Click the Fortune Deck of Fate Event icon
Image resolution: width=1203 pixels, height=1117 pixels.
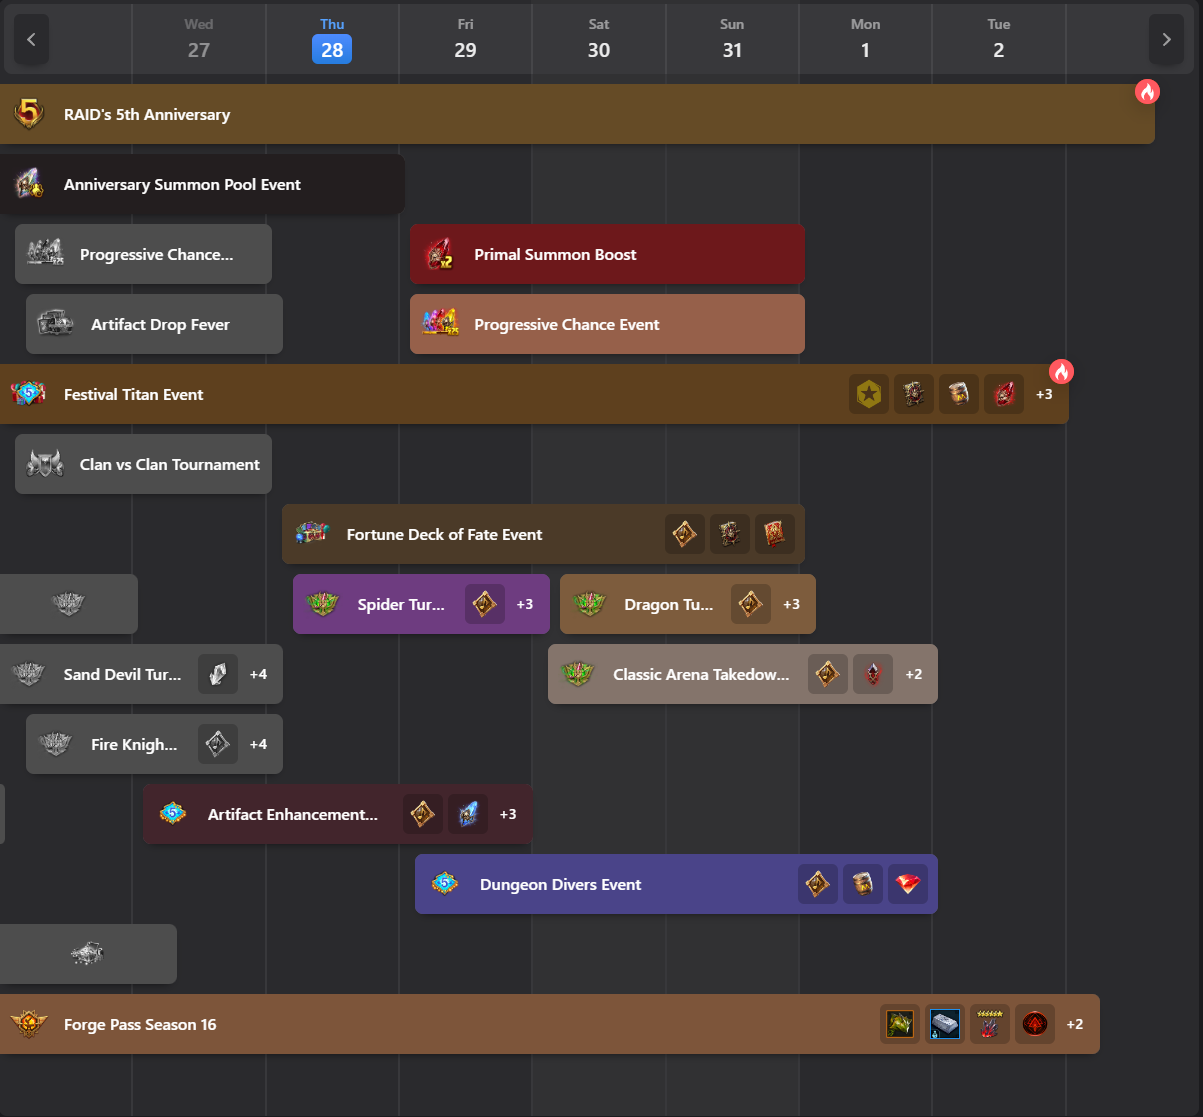coord(312,534)
